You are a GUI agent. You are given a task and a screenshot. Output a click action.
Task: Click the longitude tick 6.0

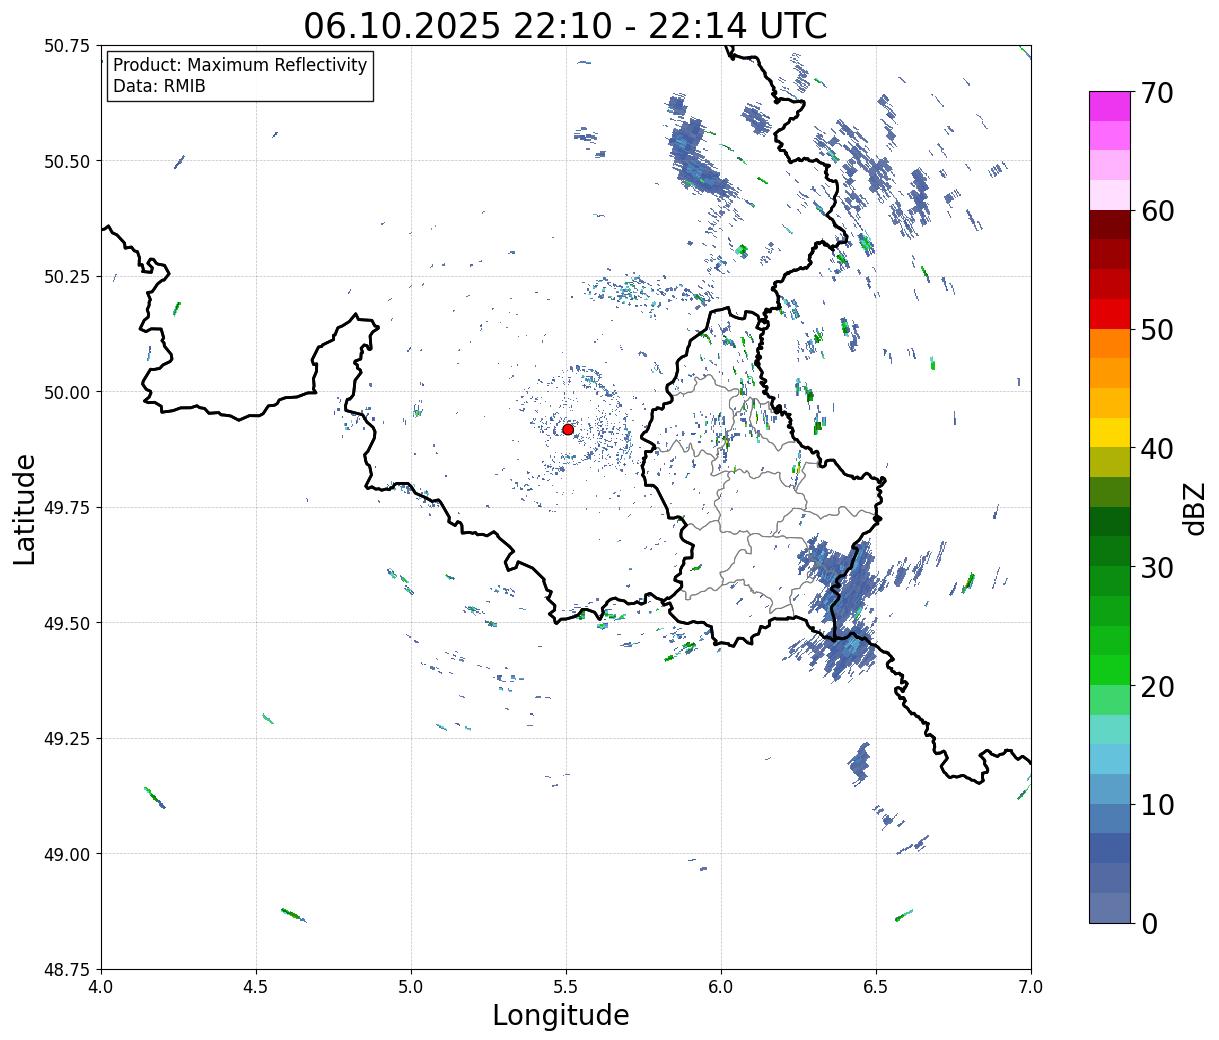[x=721, y=987]
